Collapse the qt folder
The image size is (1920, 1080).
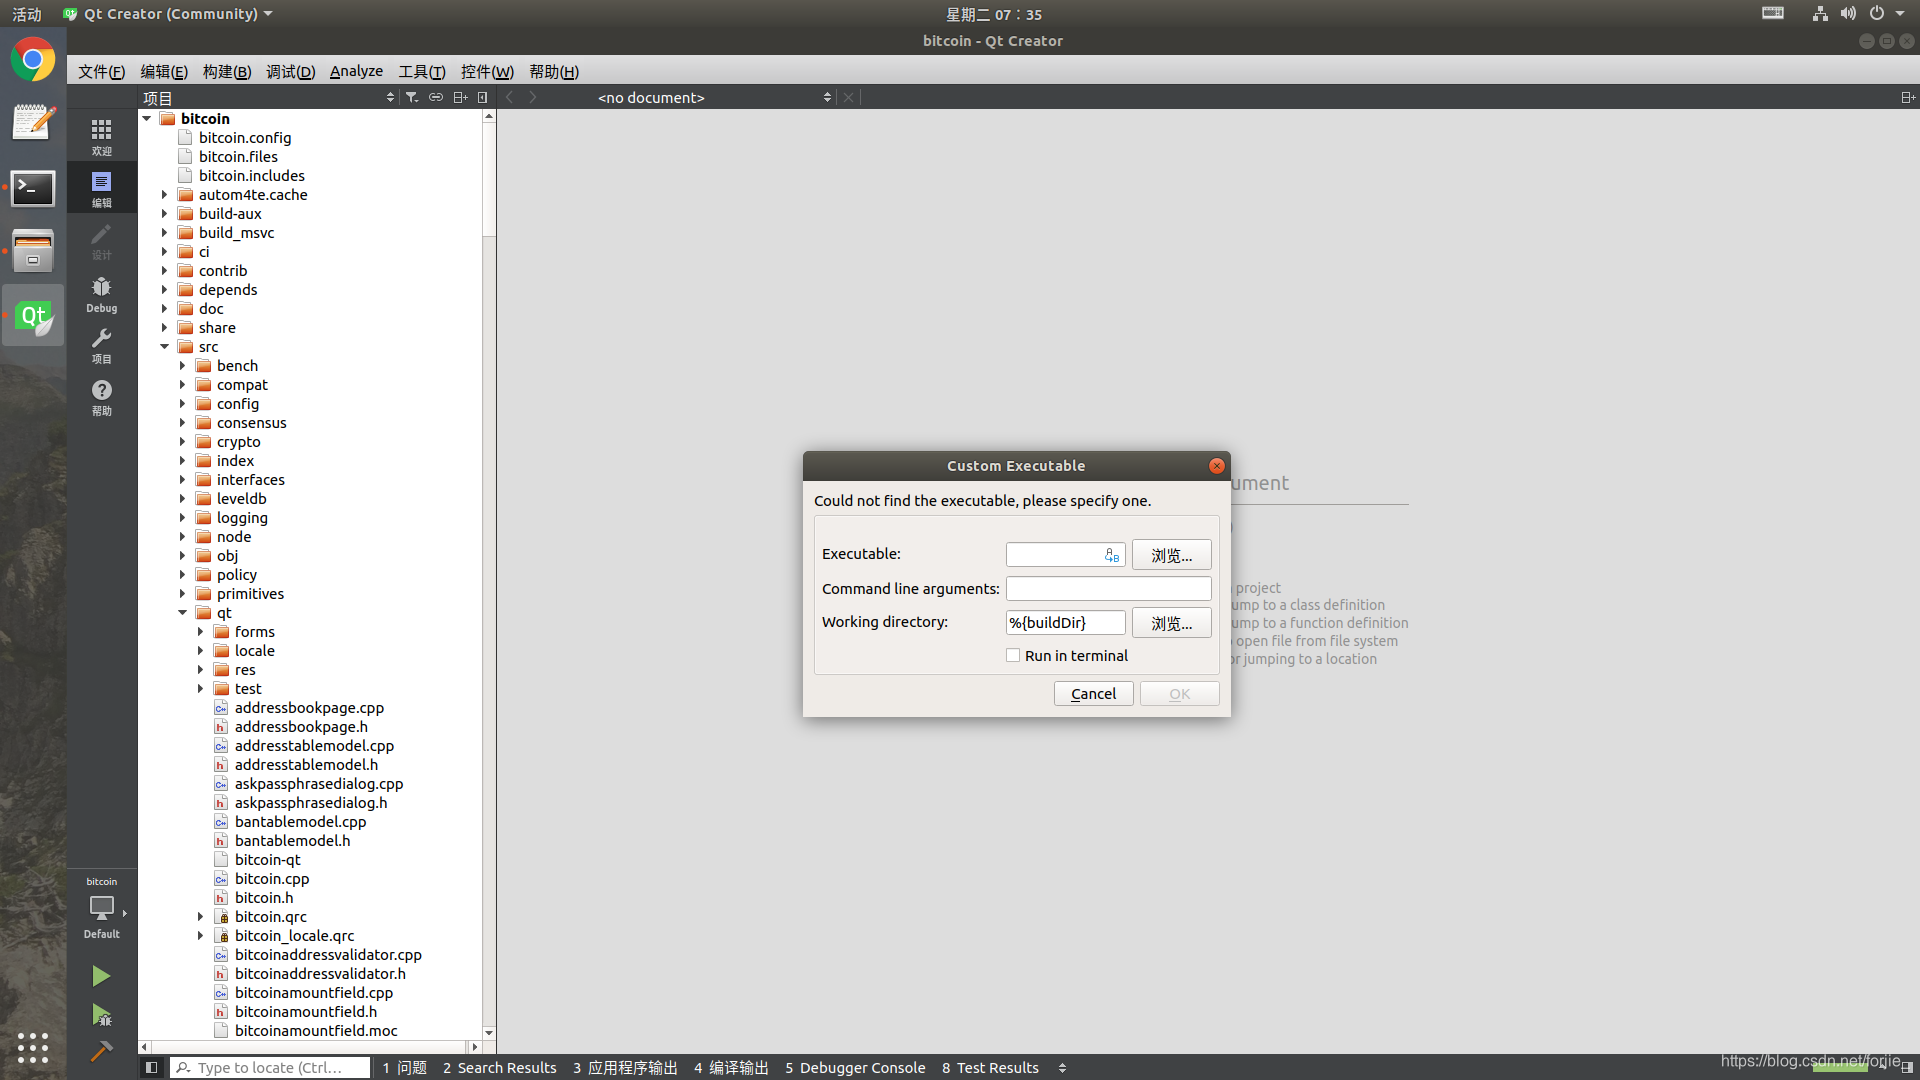pyautogui.click(x=183, y=612)
